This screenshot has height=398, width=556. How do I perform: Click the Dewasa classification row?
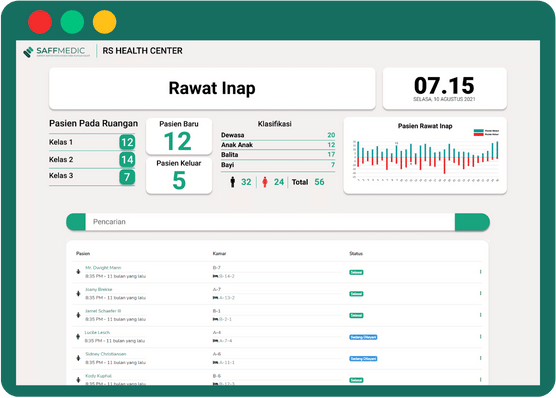coord(278,135)
